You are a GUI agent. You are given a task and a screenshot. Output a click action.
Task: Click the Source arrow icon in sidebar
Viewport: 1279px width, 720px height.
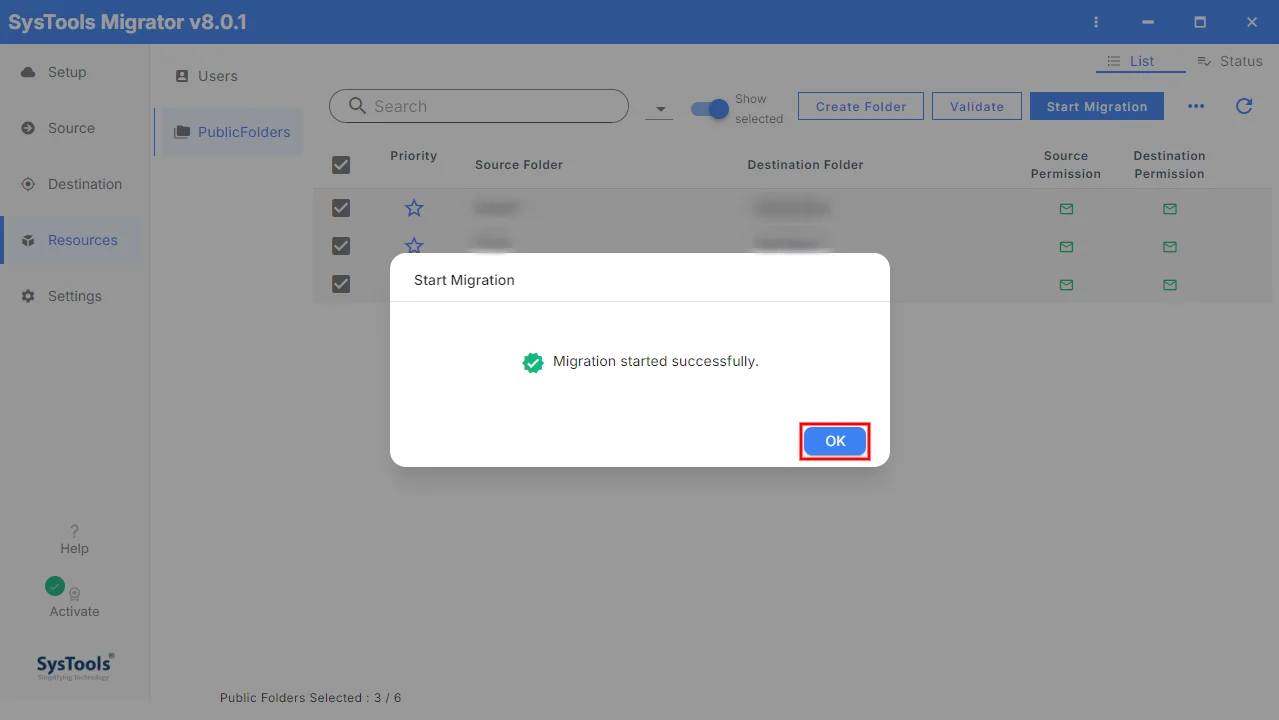pyautogui.click(x=28, y=128)
